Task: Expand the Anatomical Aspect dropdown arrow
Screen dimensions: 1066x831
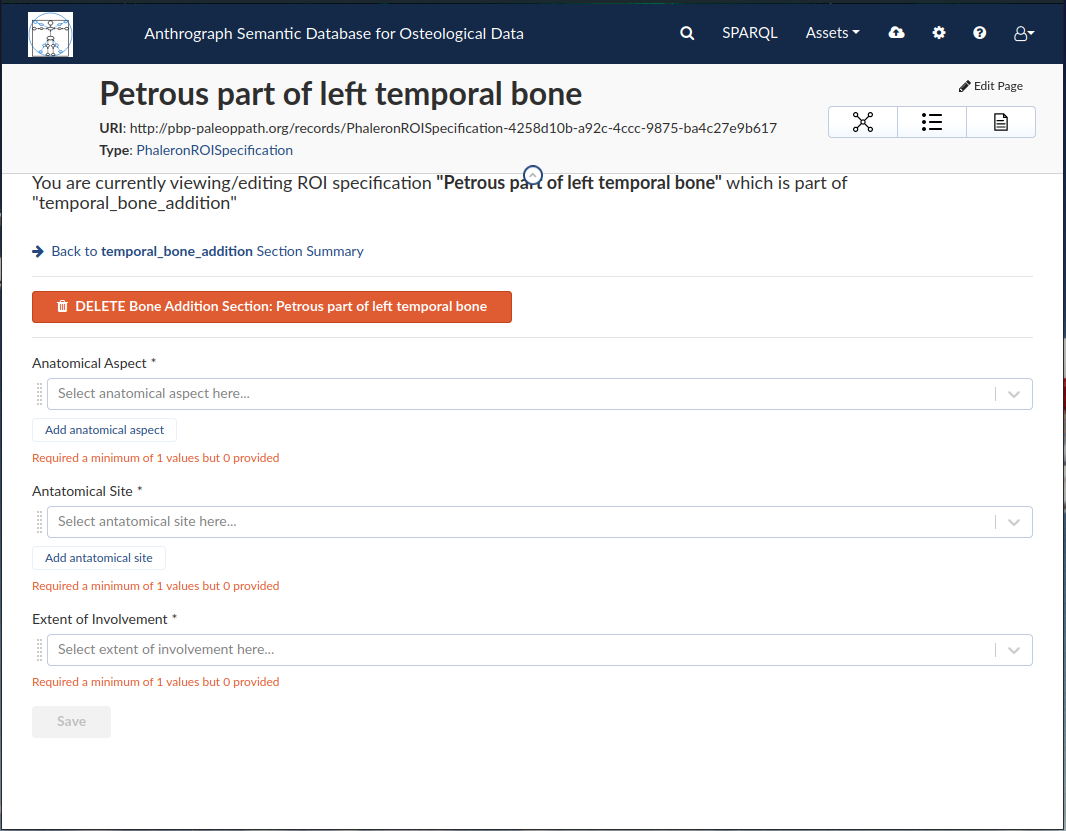Action: [1013, 394]
